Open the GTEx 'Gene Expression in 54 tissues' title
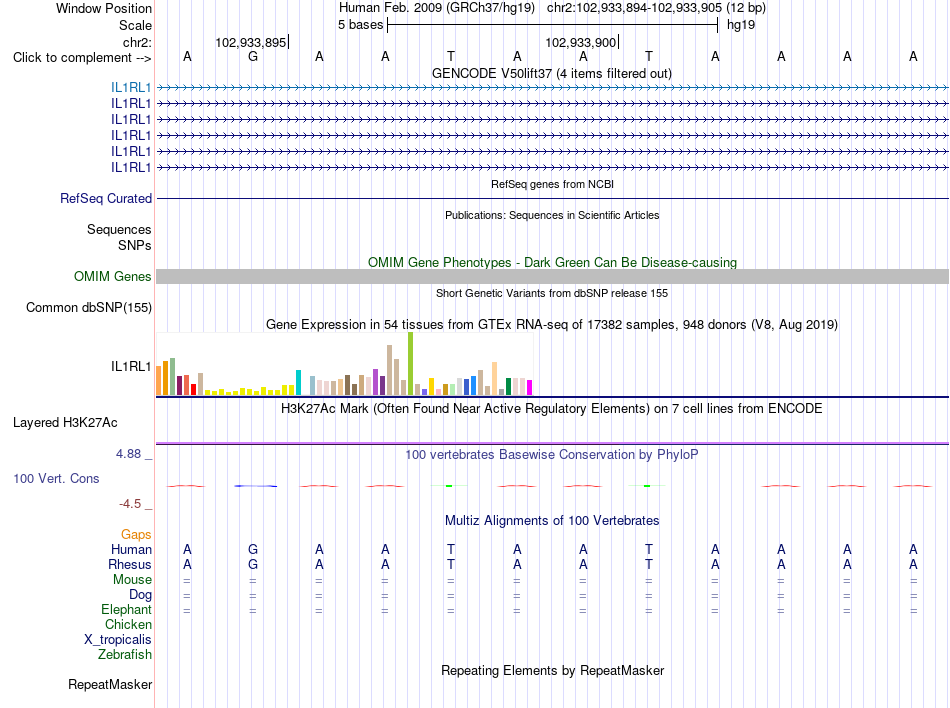The width and height of the screenshot is (950, 708). coord(552,325)
